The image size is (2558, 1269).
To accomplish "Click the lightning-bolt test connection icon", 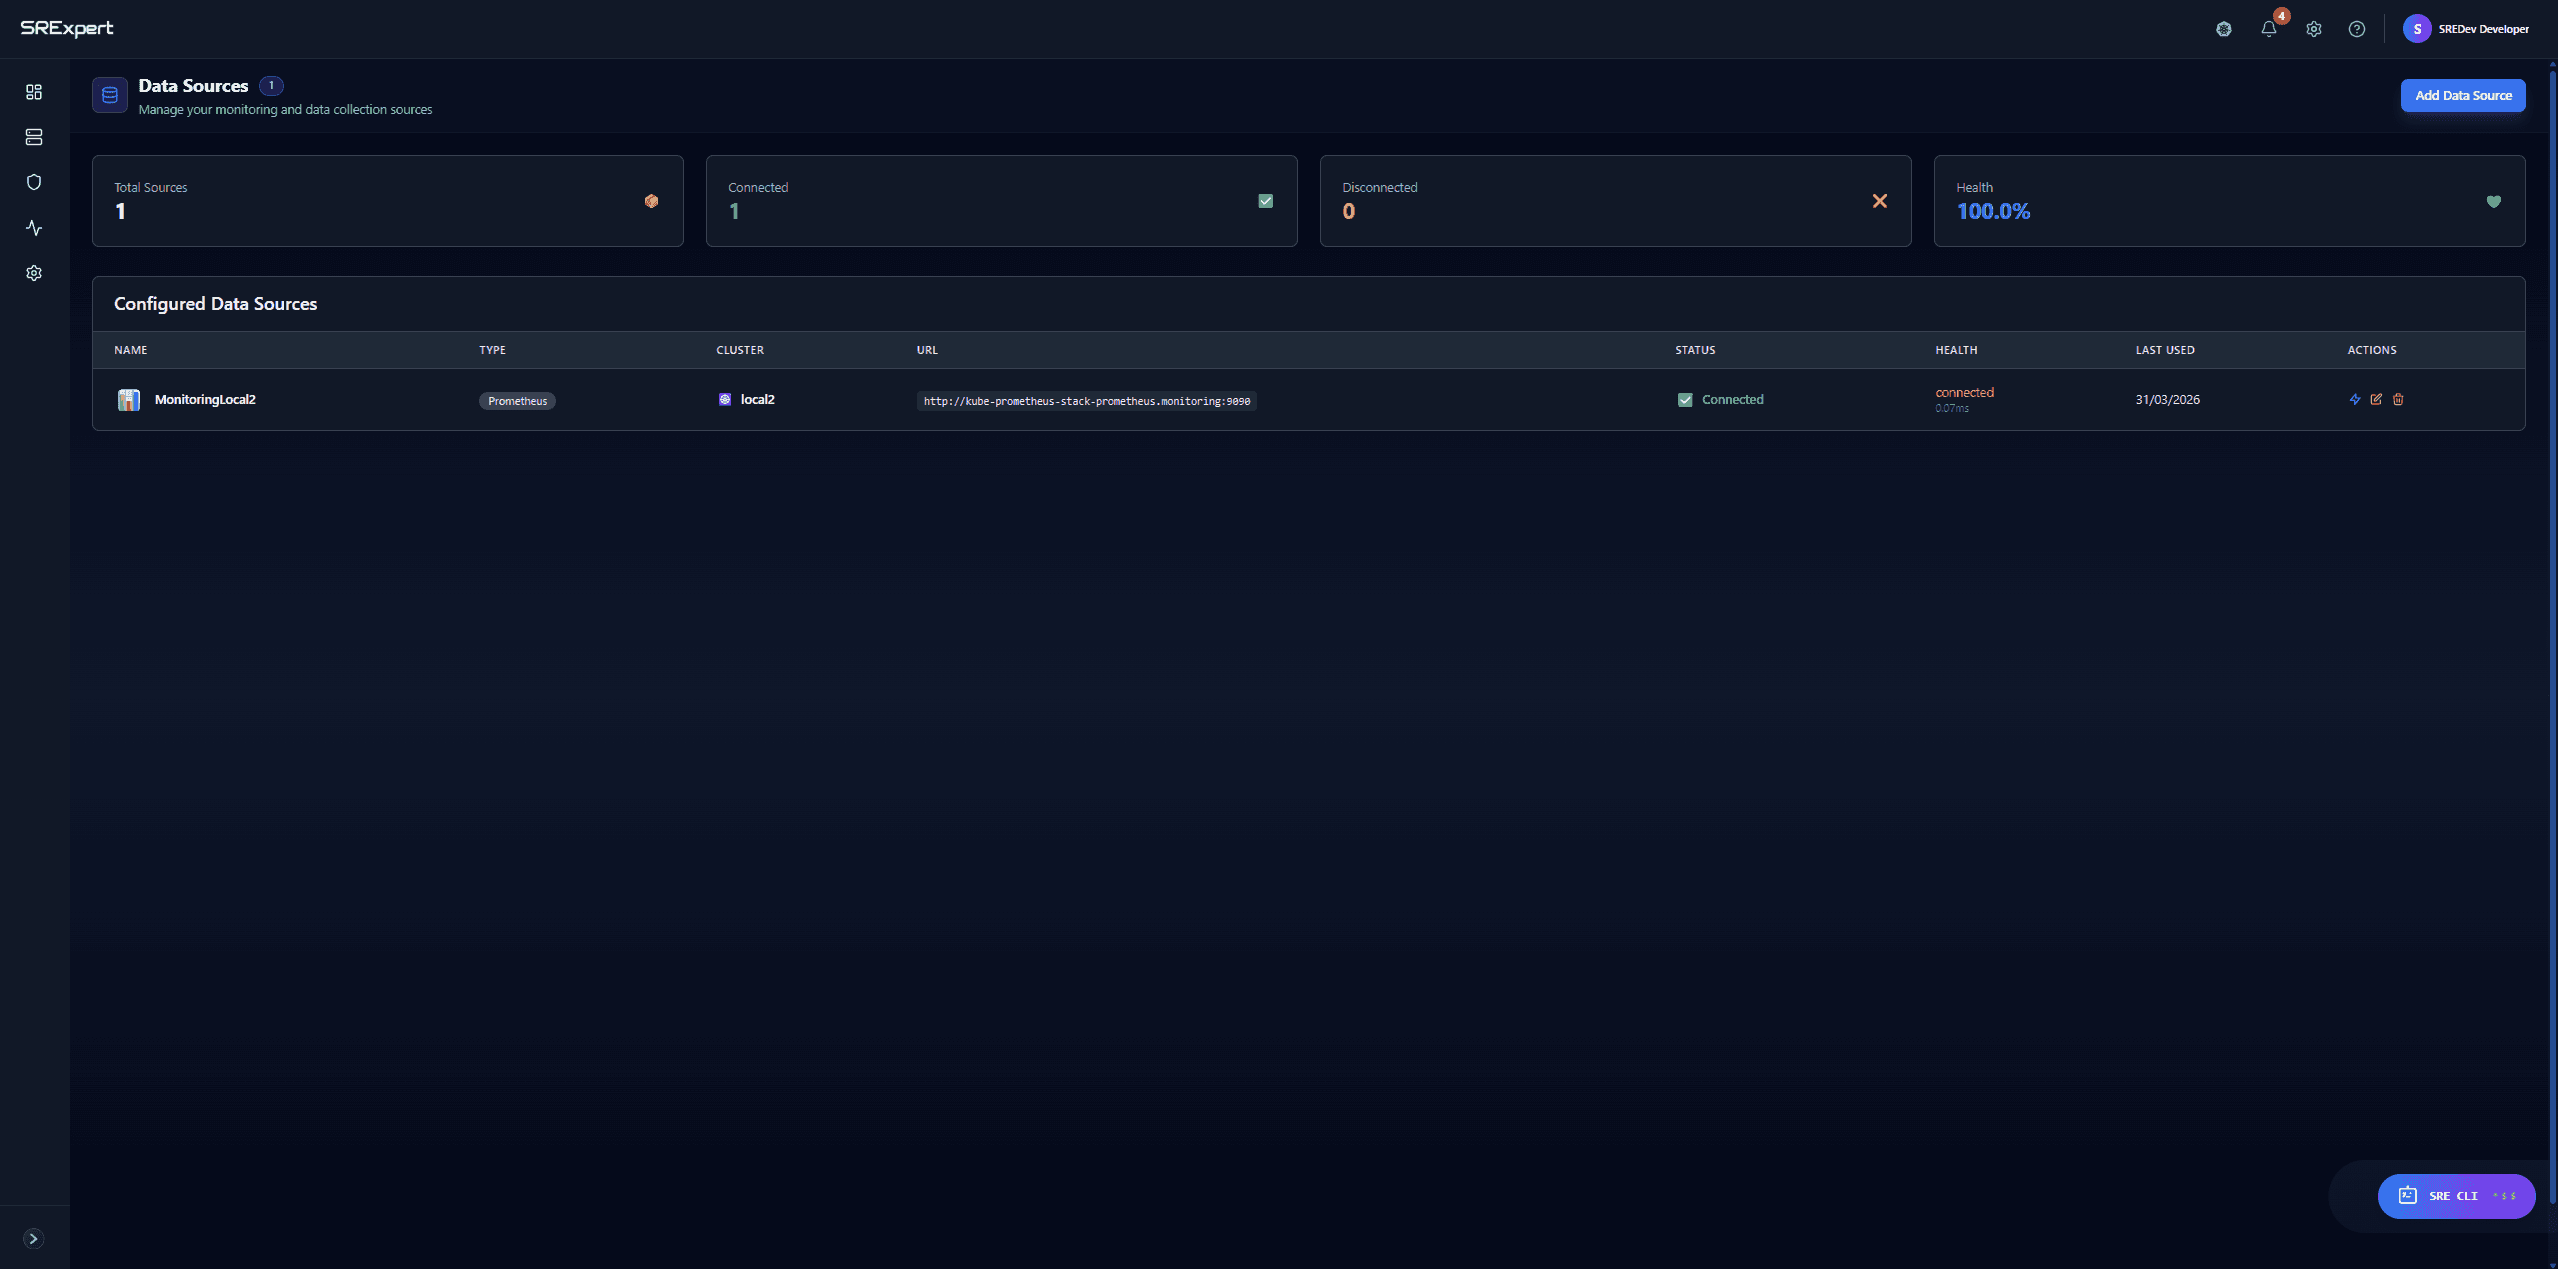I will 2355,399.
